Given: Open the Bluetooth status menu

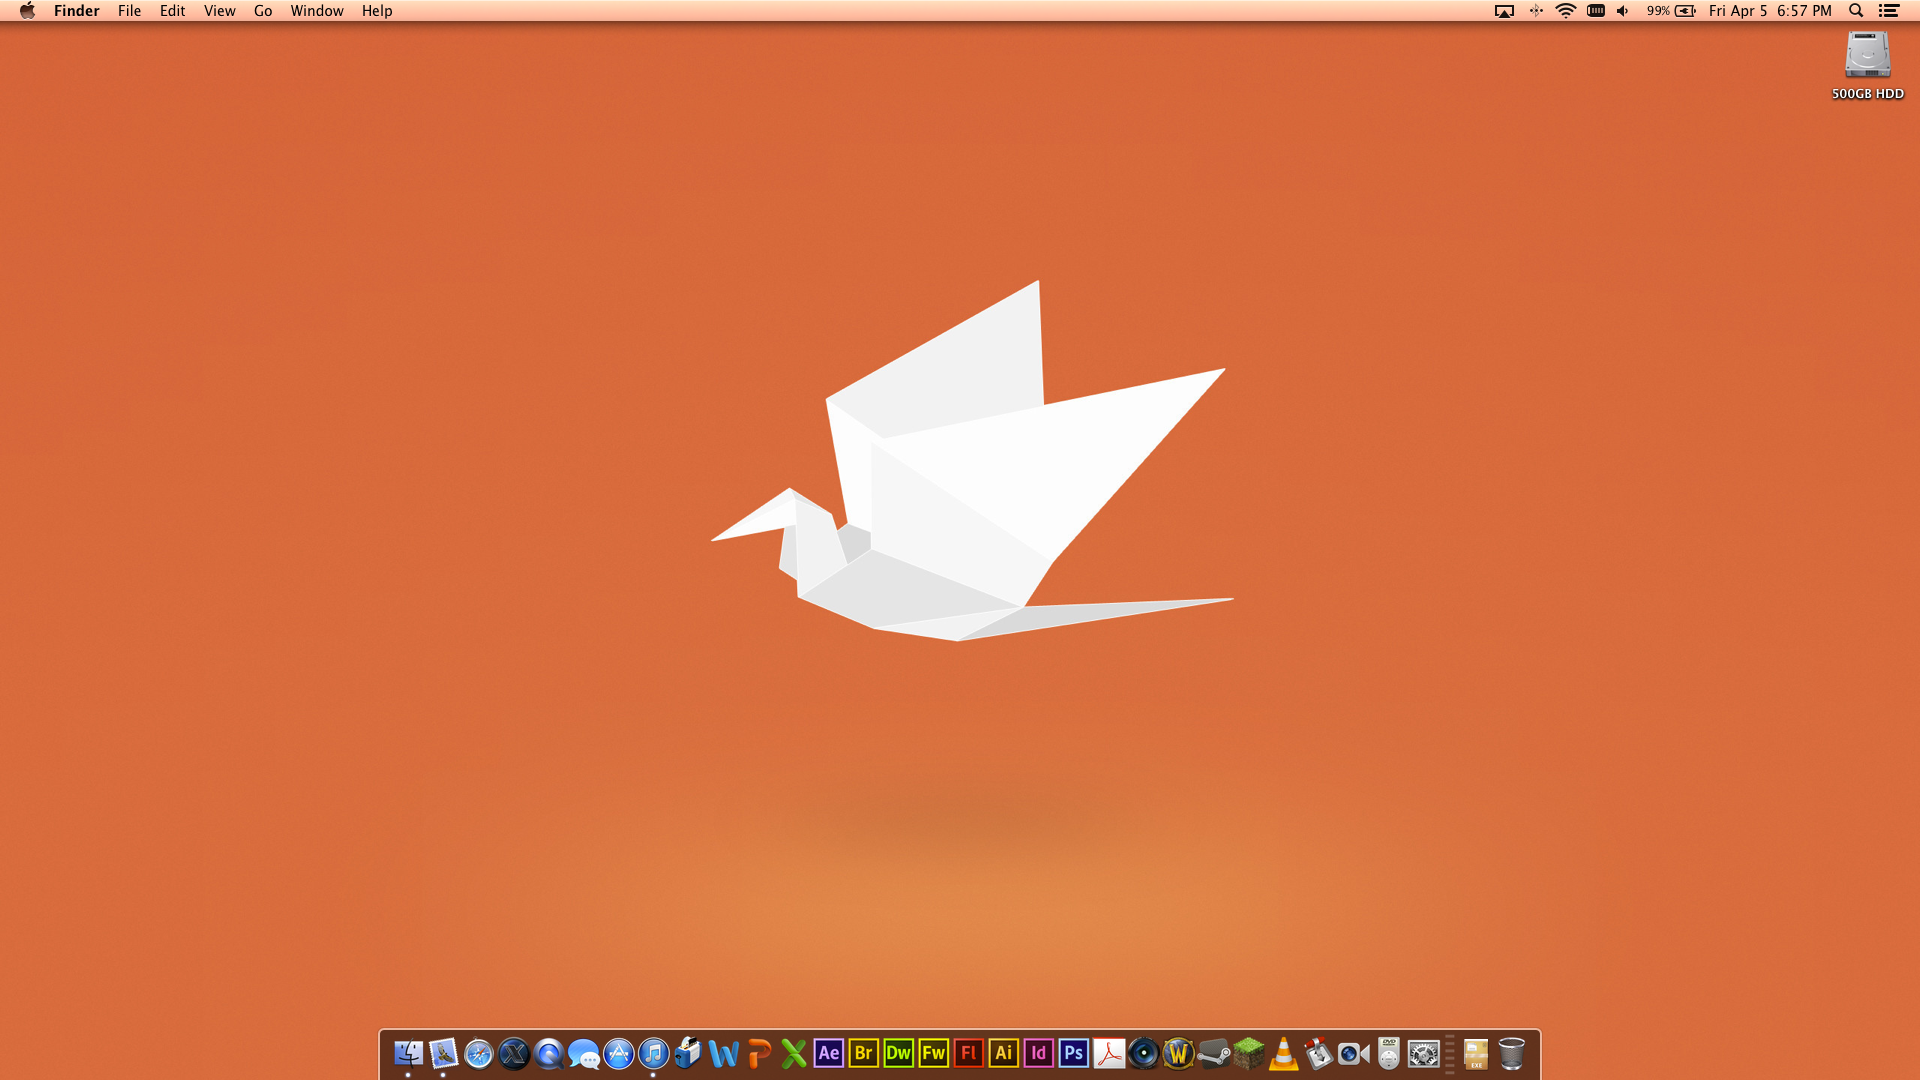Looking at the screenshot, I should coord(1536,11).
